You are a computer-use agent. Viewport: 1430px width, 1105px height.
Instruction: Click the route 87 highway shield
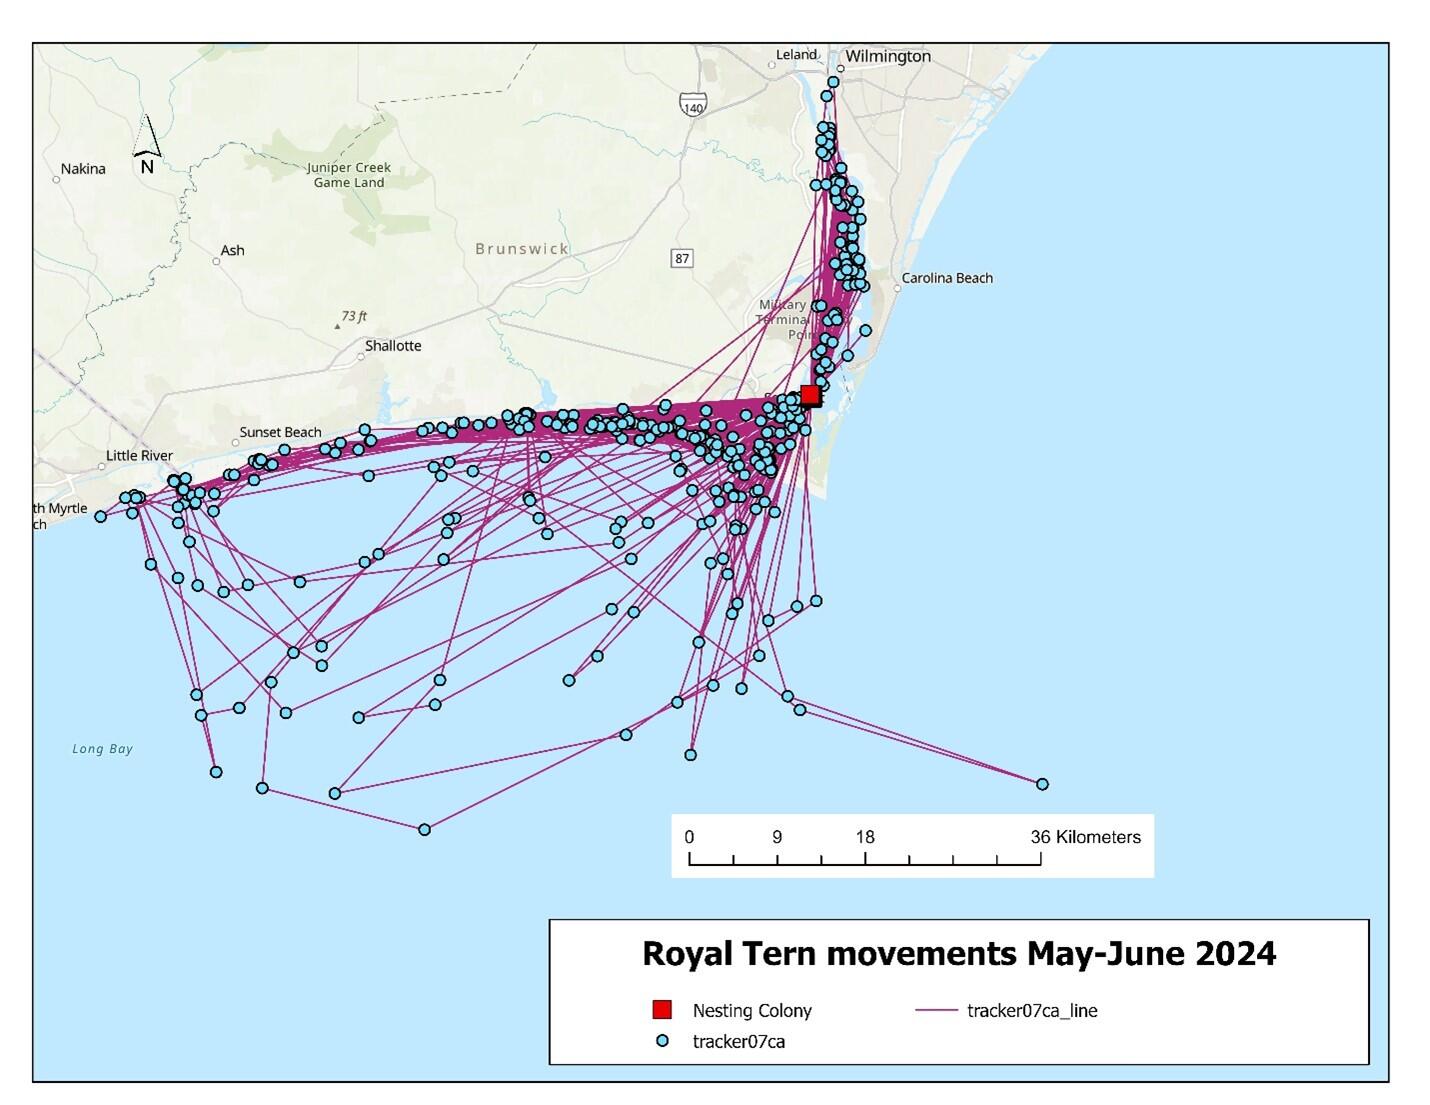coord(682,258)
